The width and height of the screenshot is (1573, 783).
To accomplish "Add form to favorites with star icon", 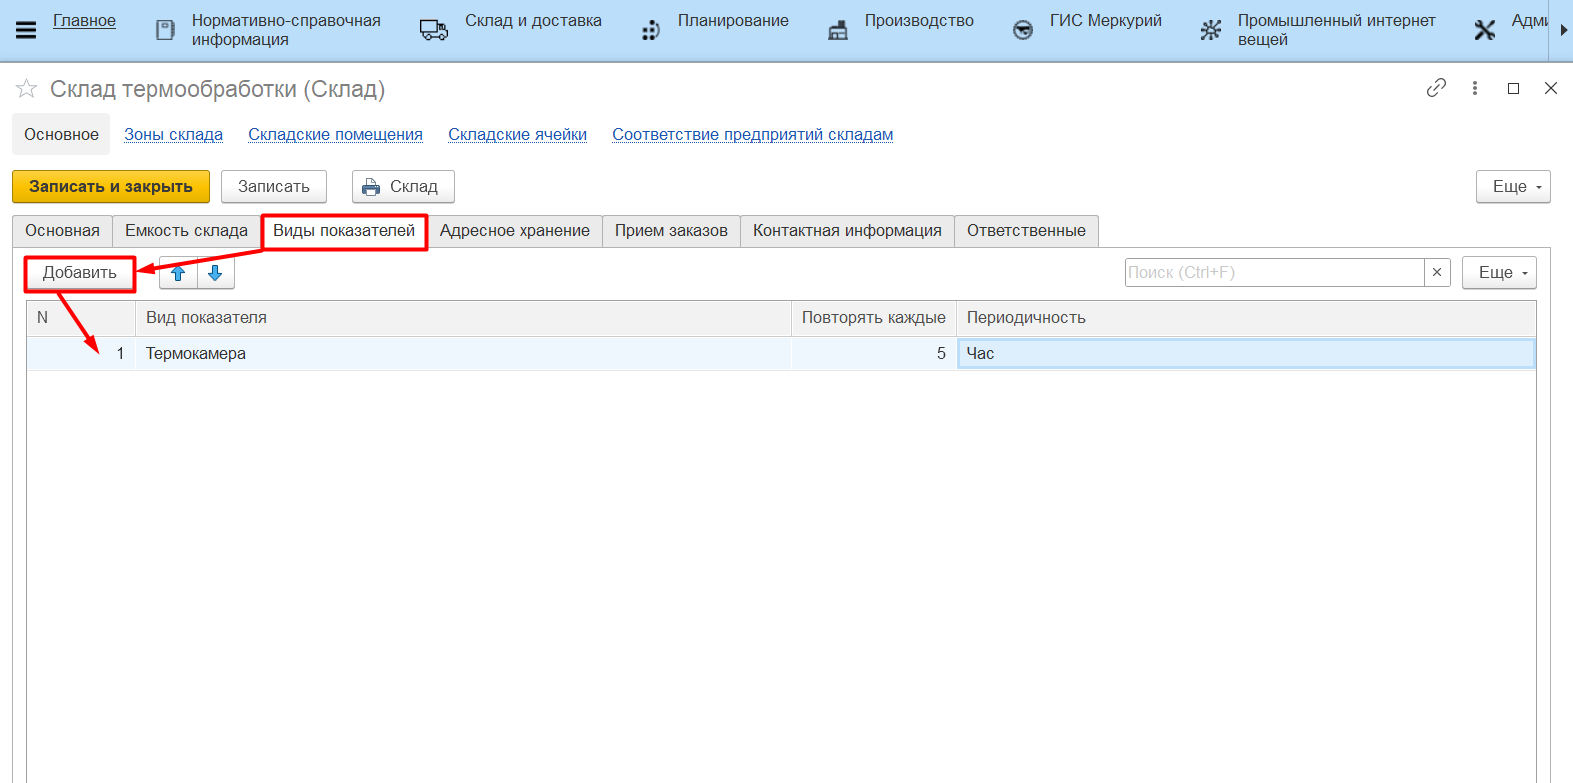I will (x=26, y=90).
